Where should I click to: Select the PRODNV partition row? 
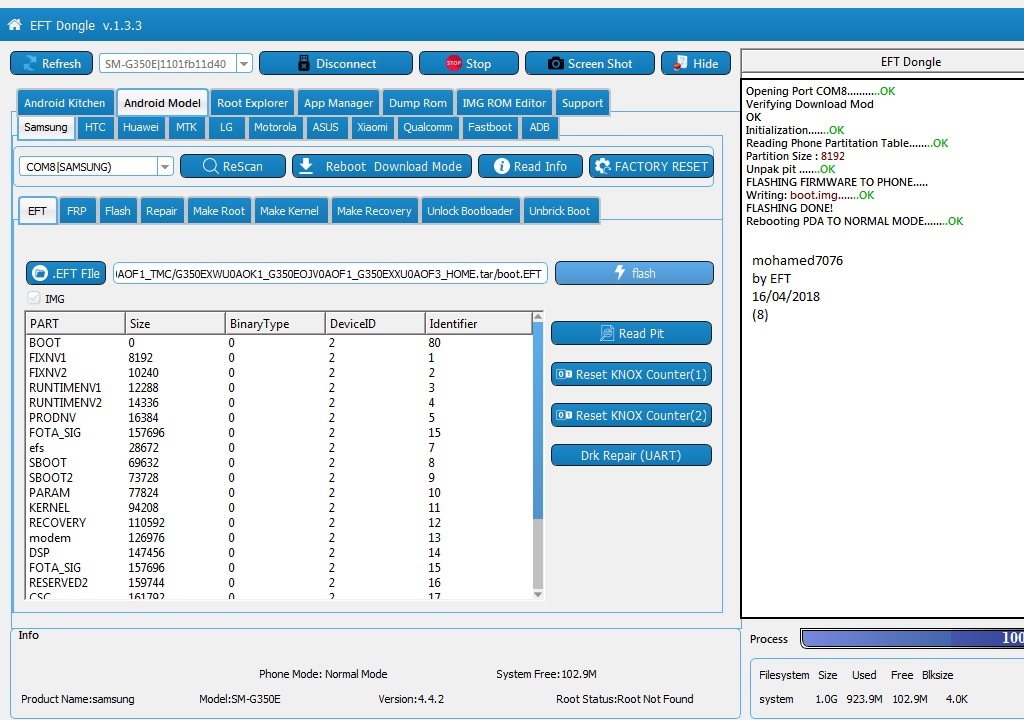click(279, 417)
